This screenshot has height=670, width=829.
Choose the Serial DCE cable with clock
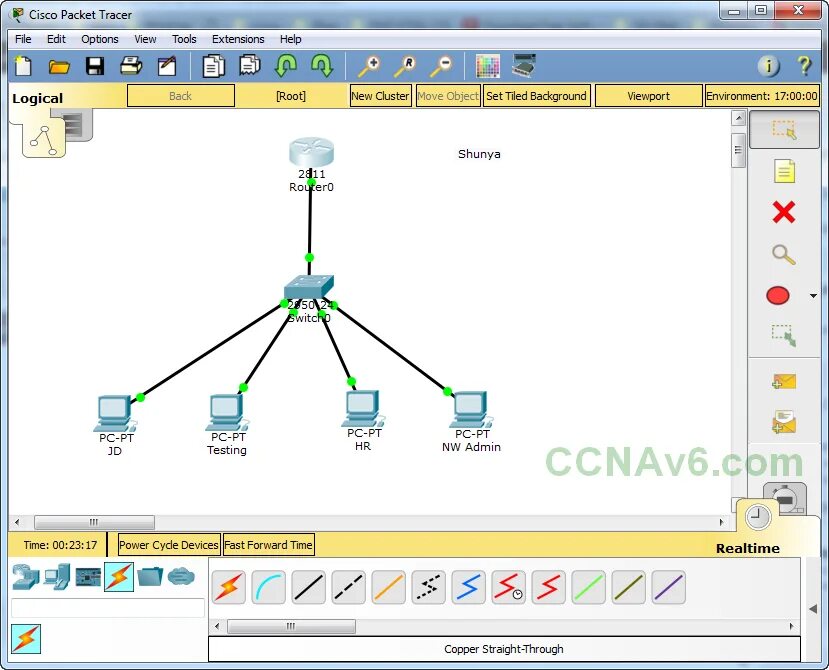[x=509, y=588]
